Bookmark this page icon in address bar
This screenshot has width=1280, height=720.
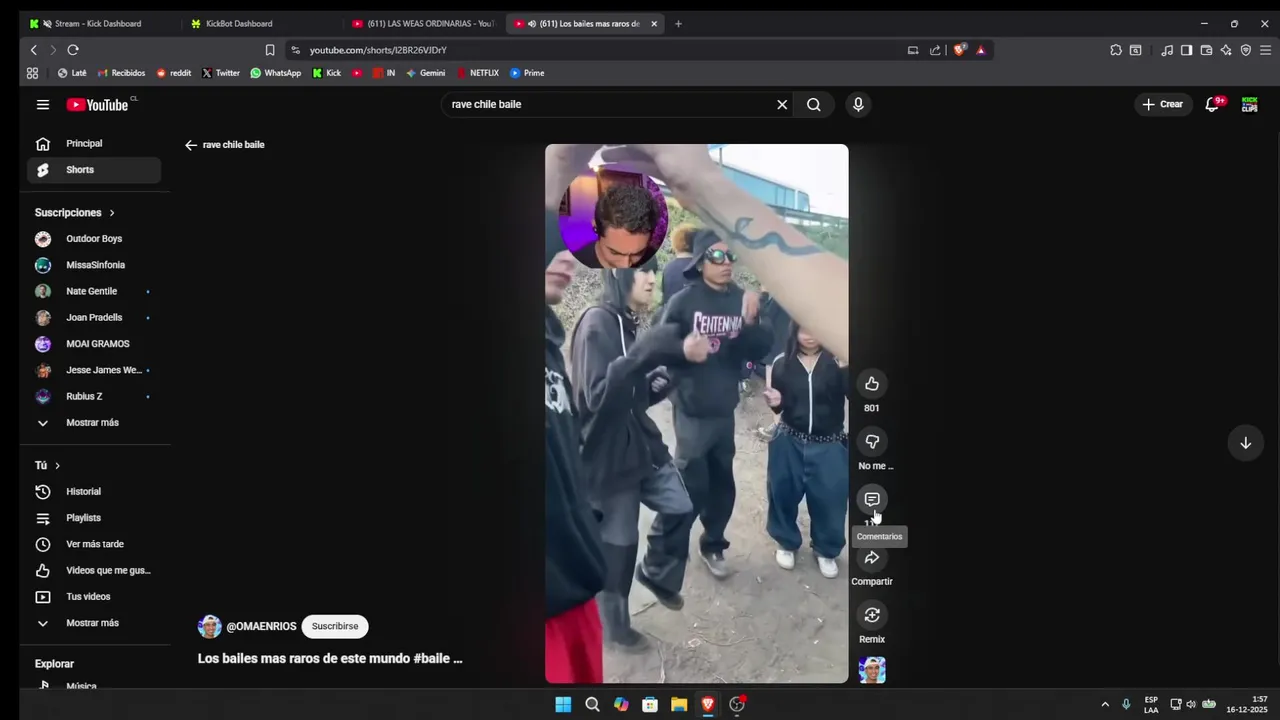click(270, 50)
